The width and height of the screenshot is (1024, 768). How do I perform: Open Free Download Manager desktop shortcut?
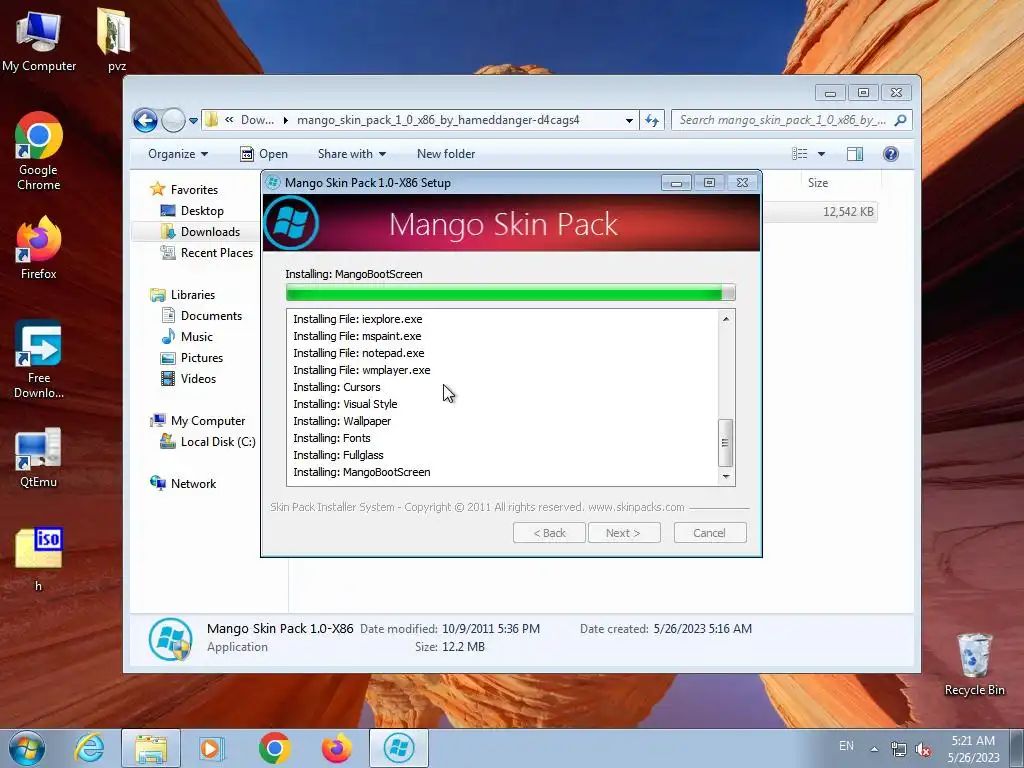tap(39, 359)
